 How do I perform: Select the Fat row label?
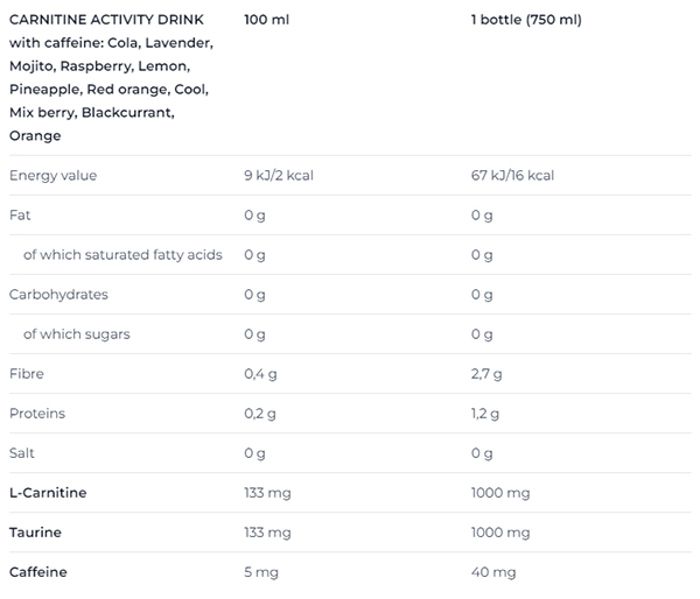(20, 215)
